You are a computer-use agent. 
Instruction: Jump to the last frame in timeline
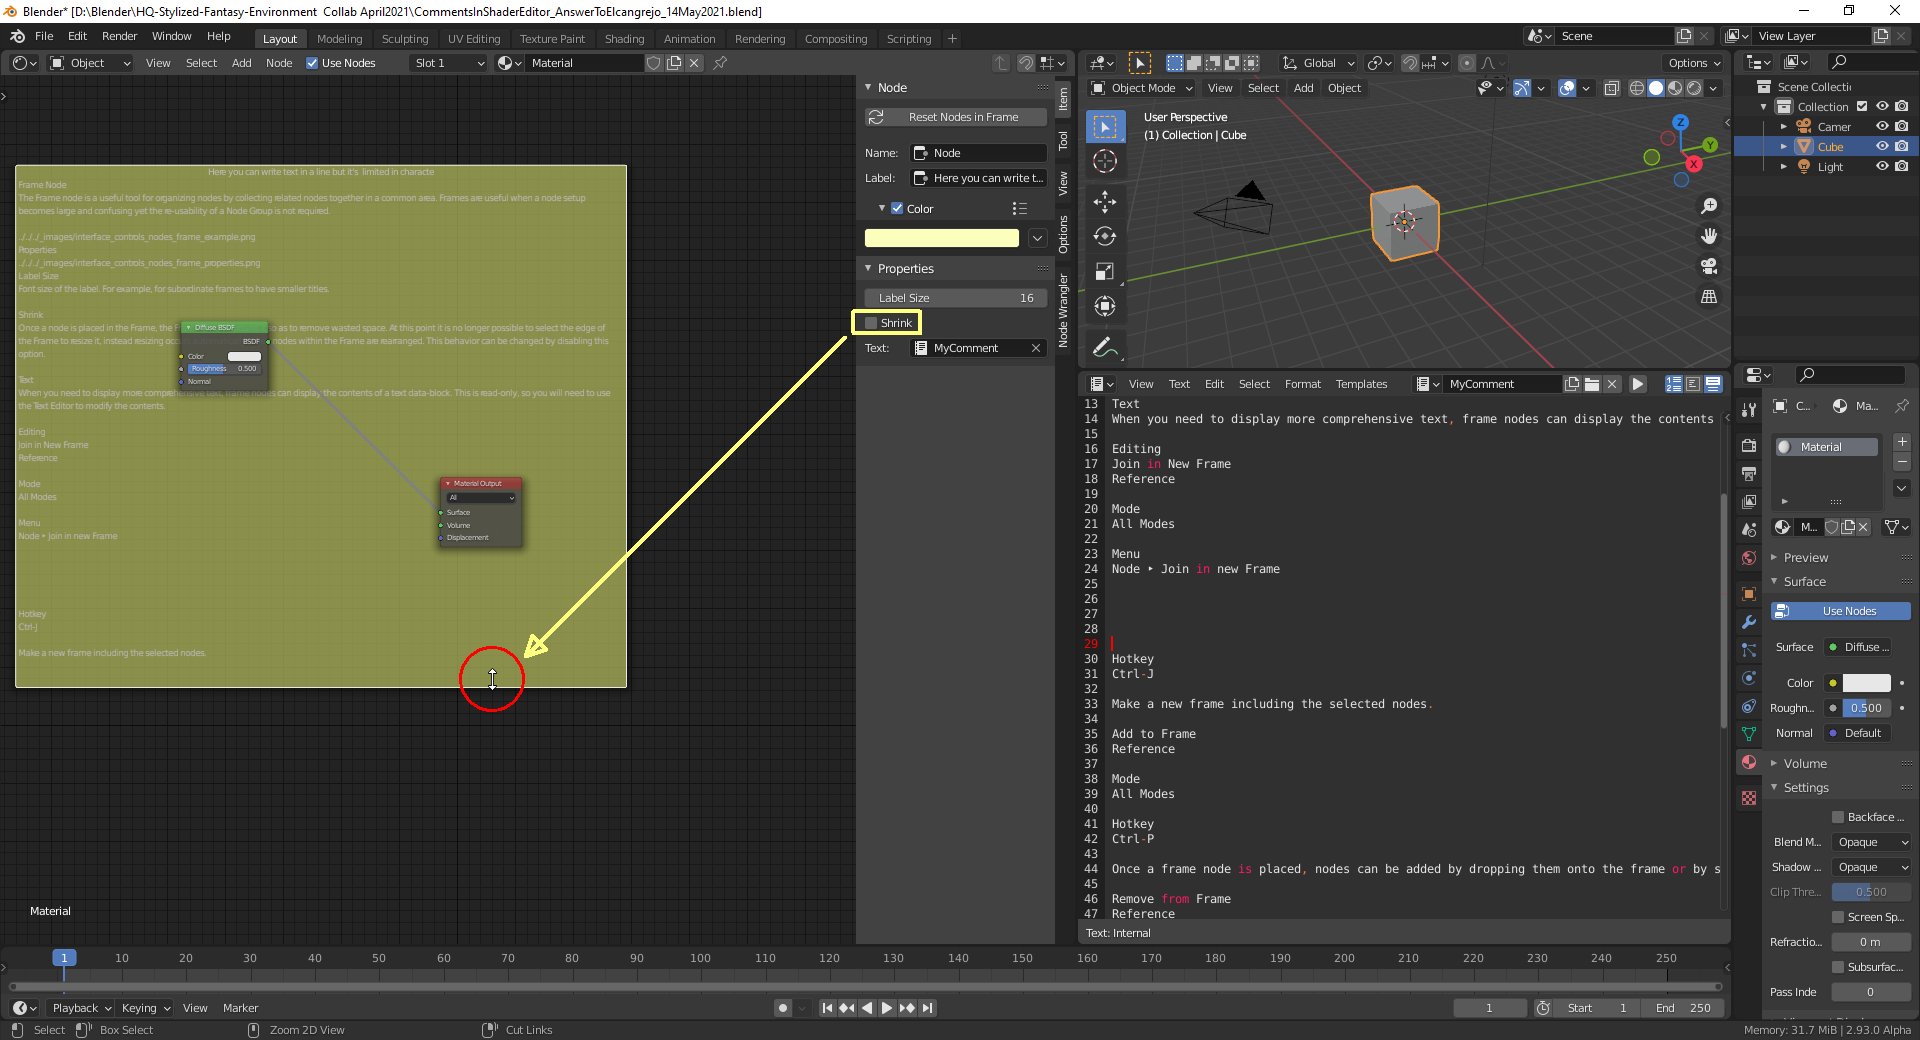[928, 1008]
